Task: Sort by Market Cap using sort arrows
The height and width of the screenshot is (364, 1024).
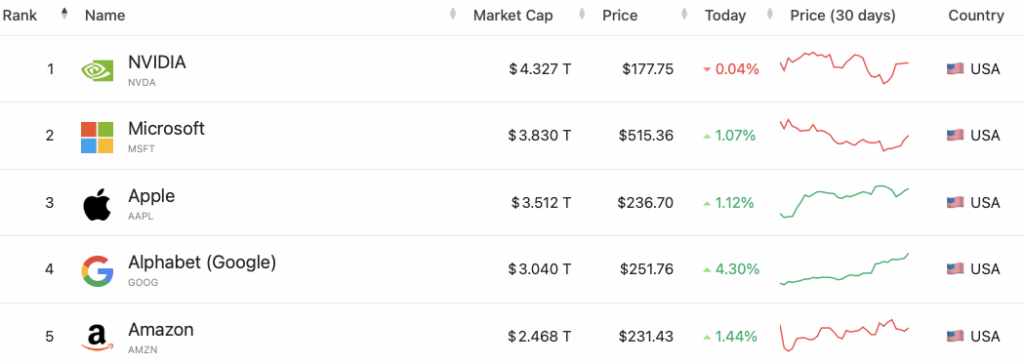Action: pyautogui.click(x=582, y=14)
